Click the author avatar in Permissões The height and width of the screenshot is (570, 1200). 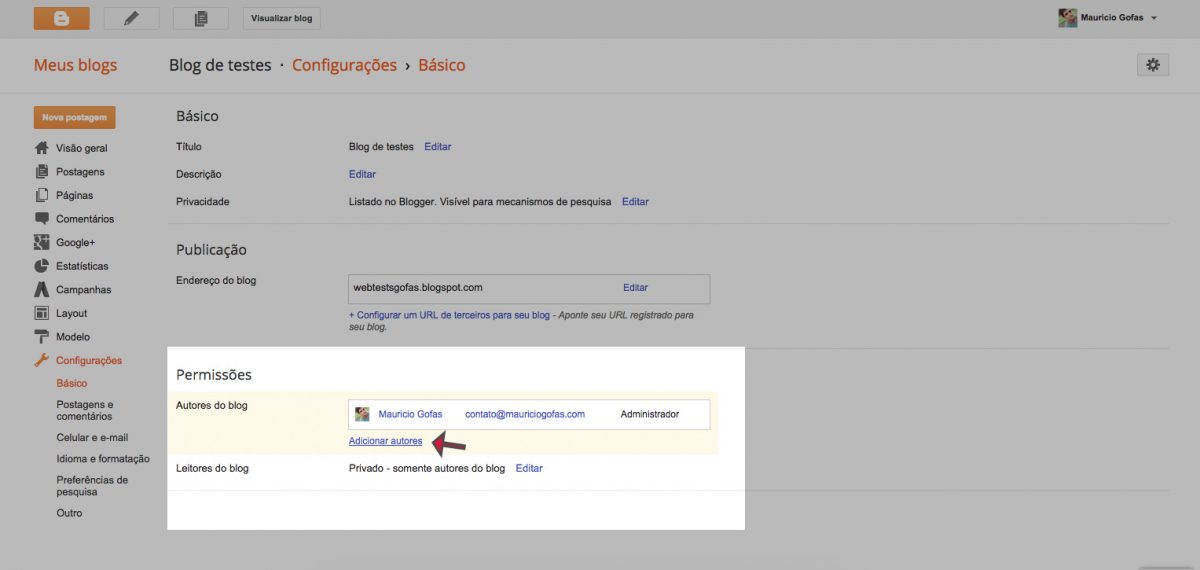[362, 414]
